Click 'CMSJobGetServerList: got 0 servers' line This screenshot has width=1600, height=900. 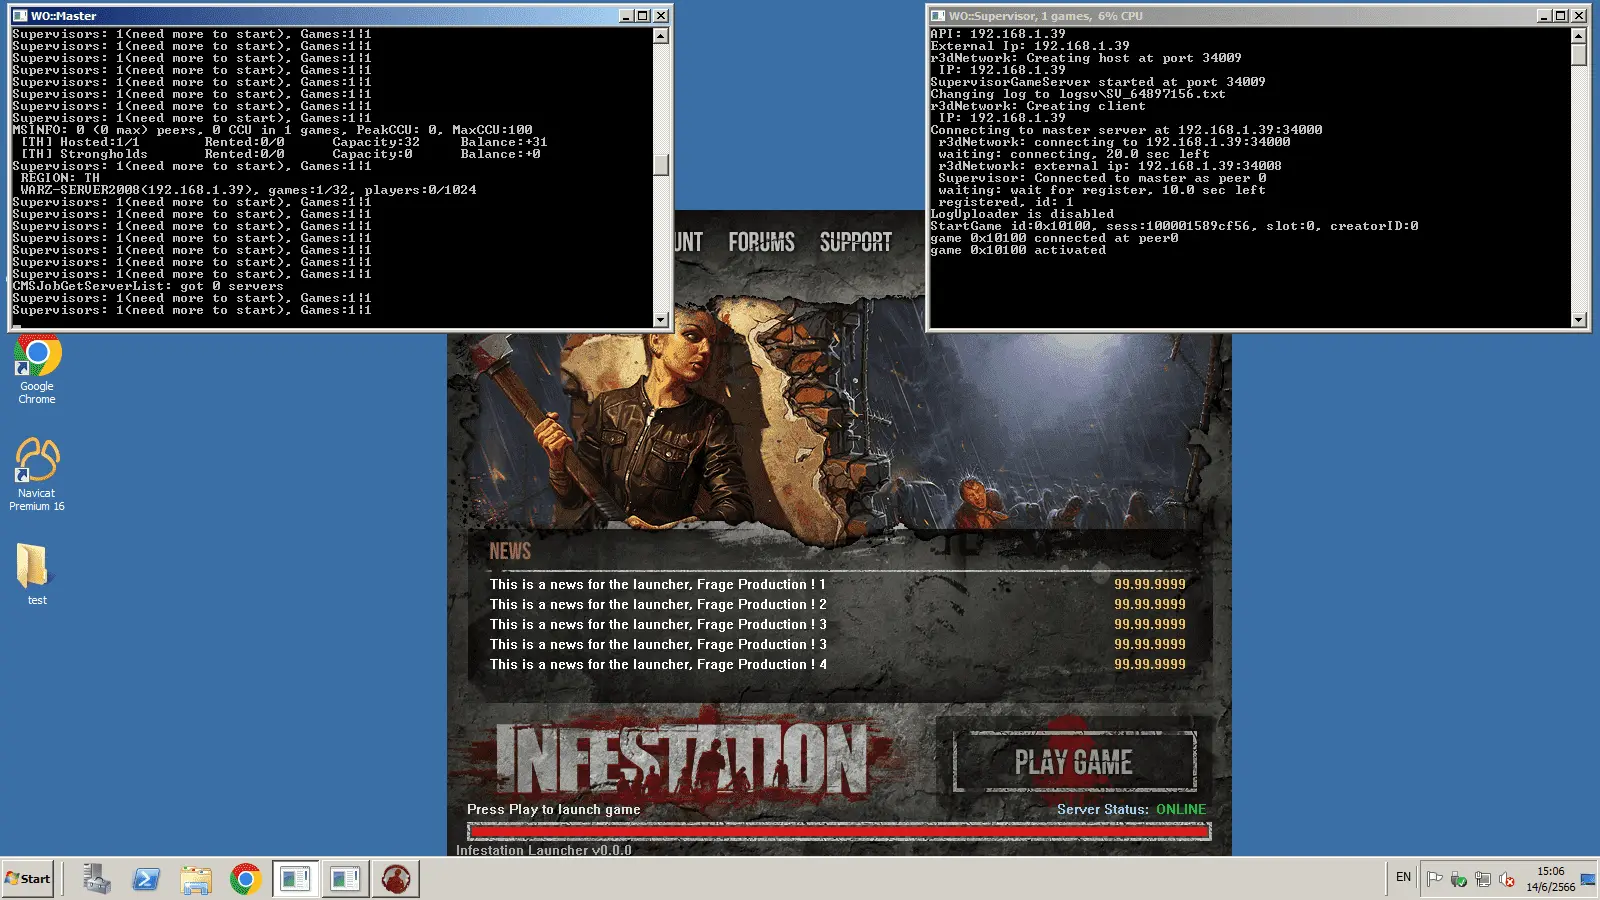pos(148,286)
